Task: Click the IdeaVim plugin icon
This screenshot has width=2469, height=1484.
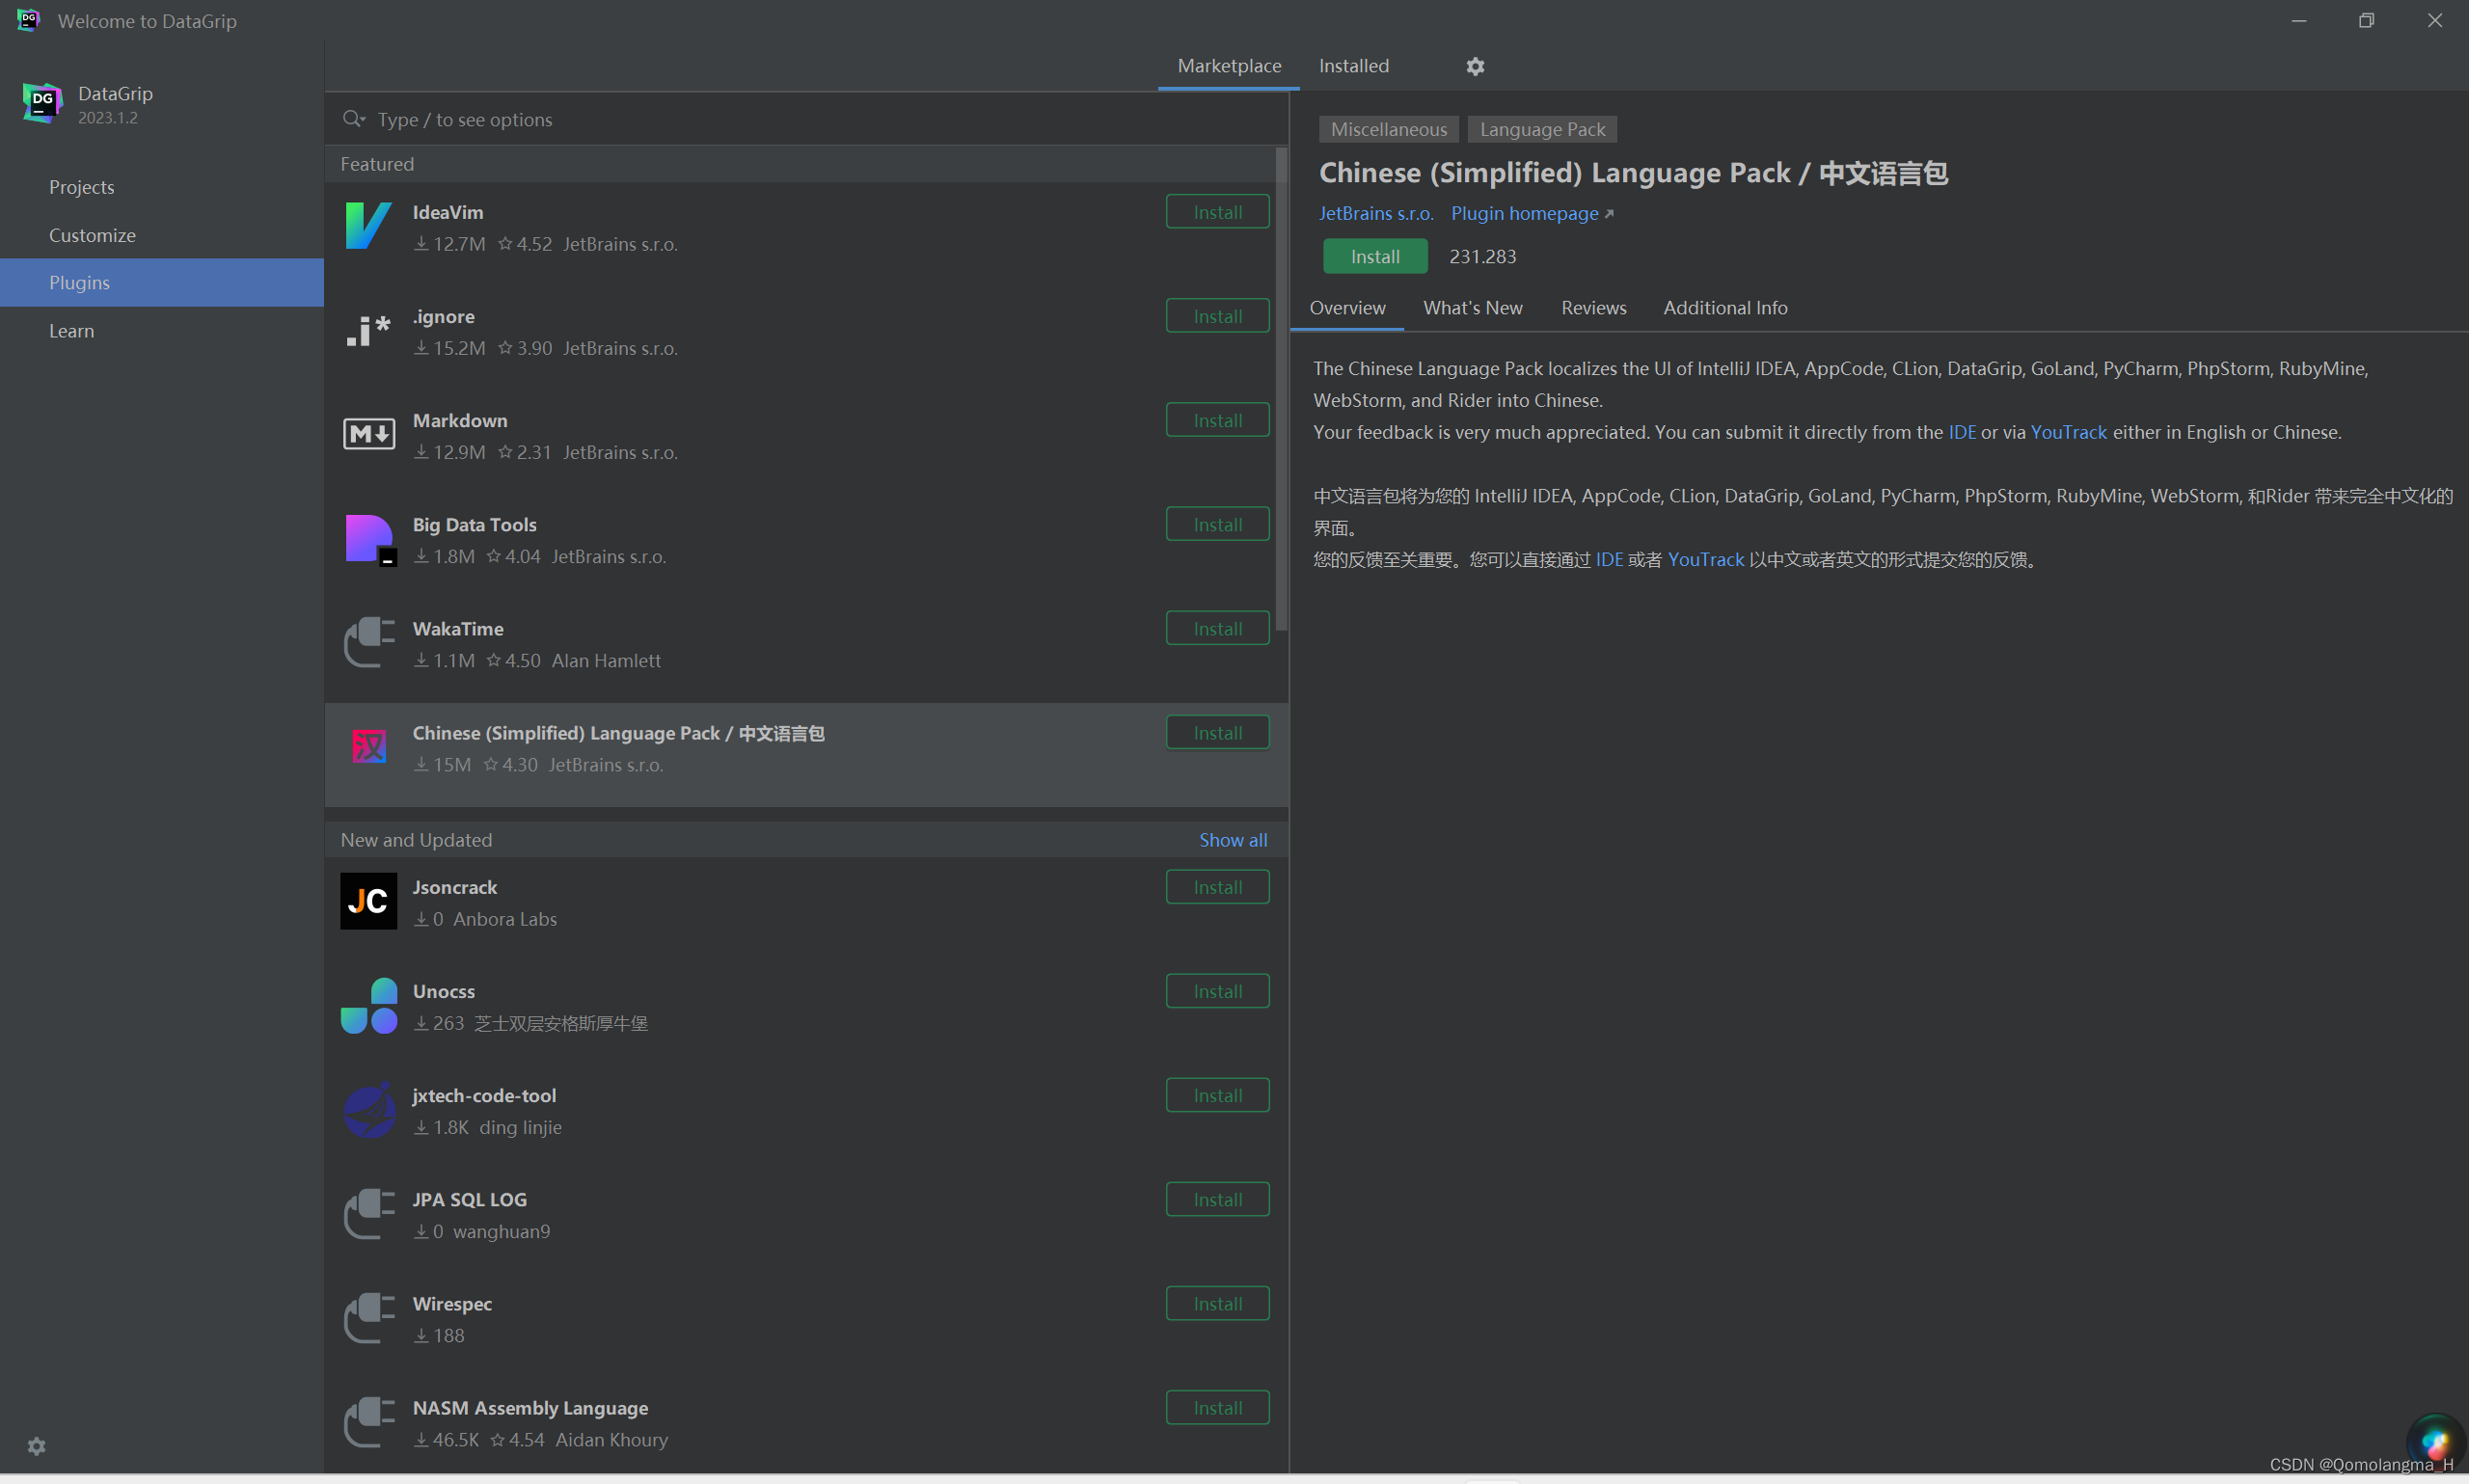Action: click(368, 226)
